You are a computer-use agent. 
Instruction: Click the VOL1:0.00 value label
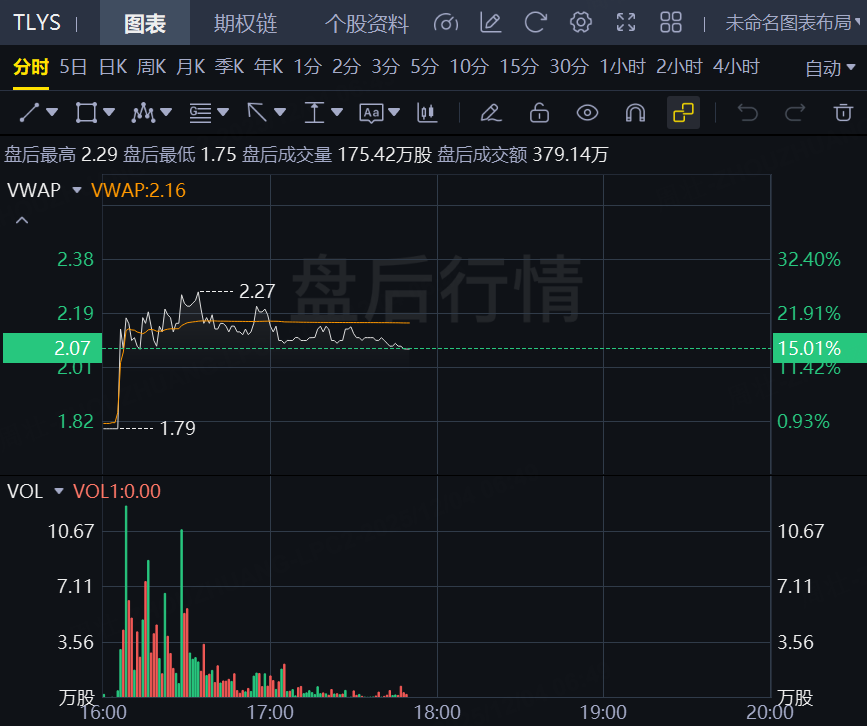pos(117,491)
